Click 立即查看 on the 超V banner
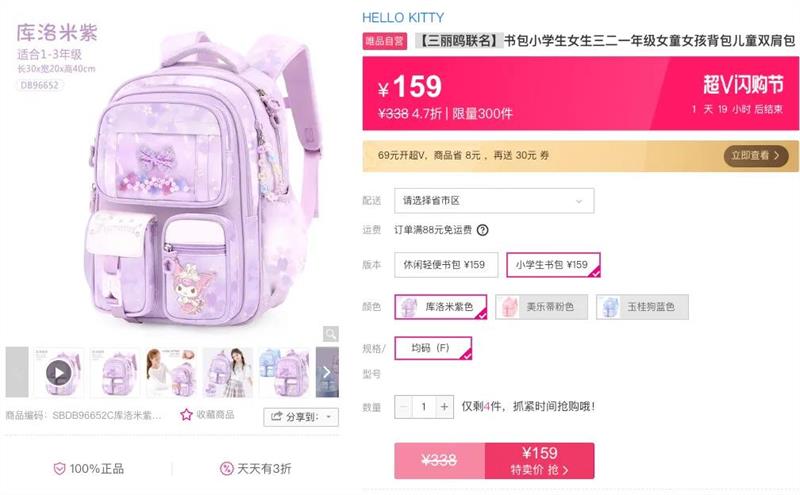 (x=756, y=156)
